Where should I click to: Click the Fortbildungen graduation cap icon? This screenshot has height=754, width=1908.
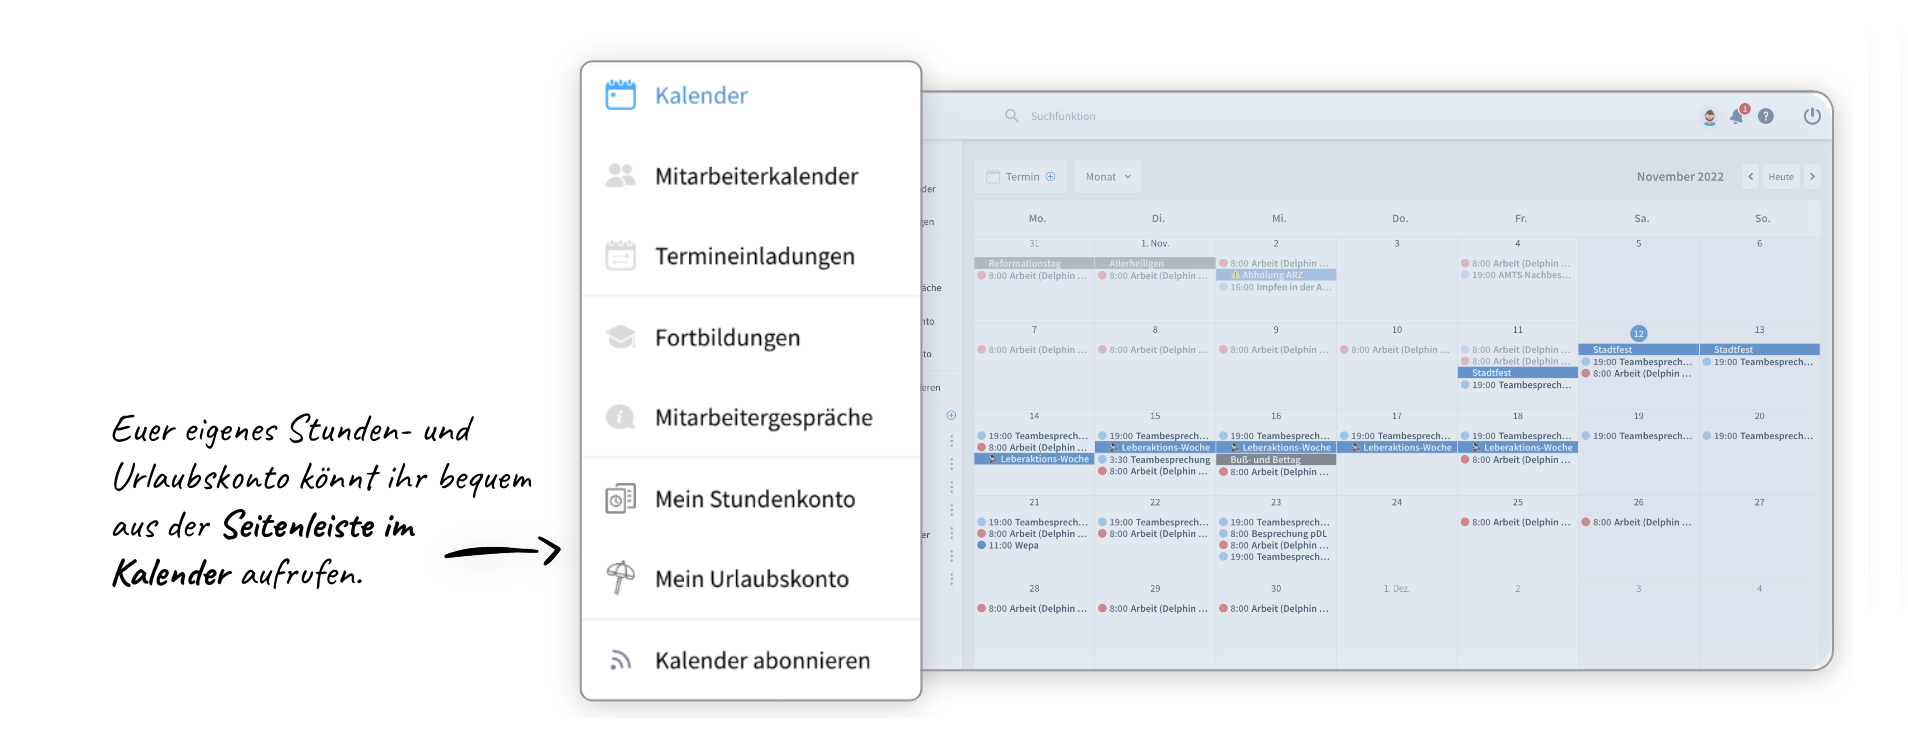tap(620, 337)
